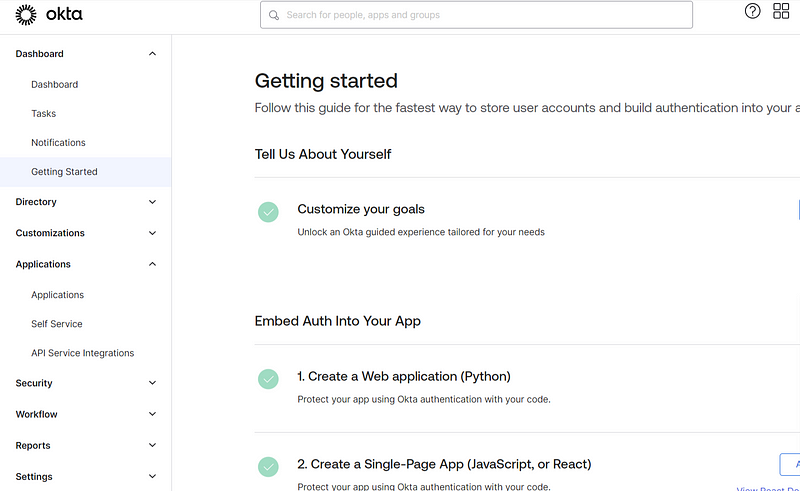Click Create a Single-Page App title
The width and height of the screenshot is (800, 491).
coord(444,464)
